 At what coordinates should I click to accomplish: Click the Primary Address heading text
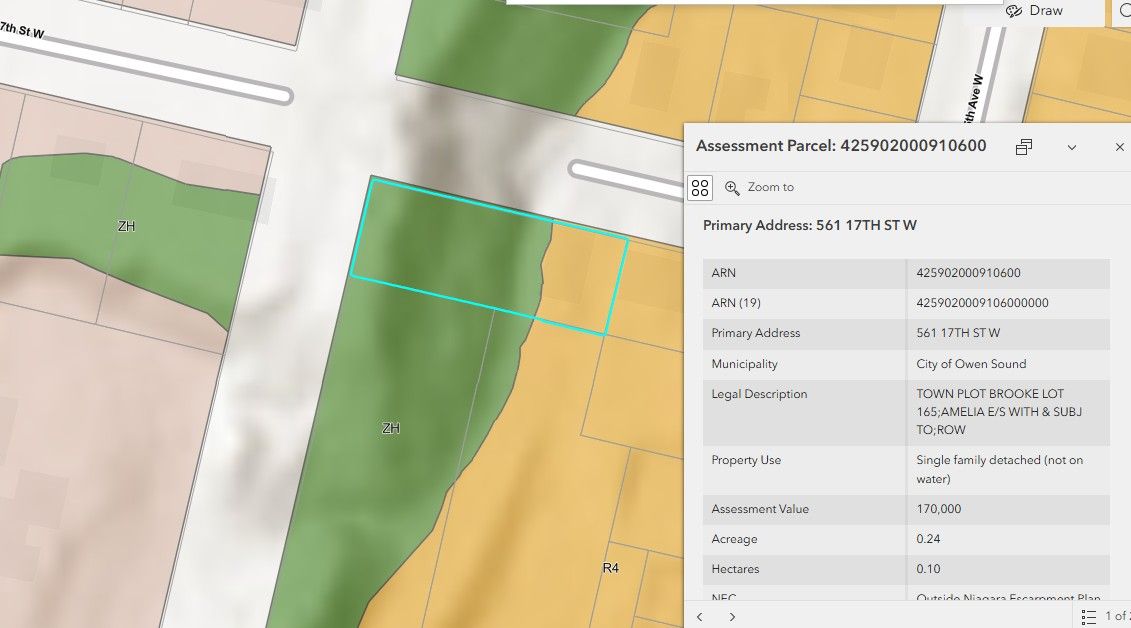pyautogui.click(x=810, y=225)
